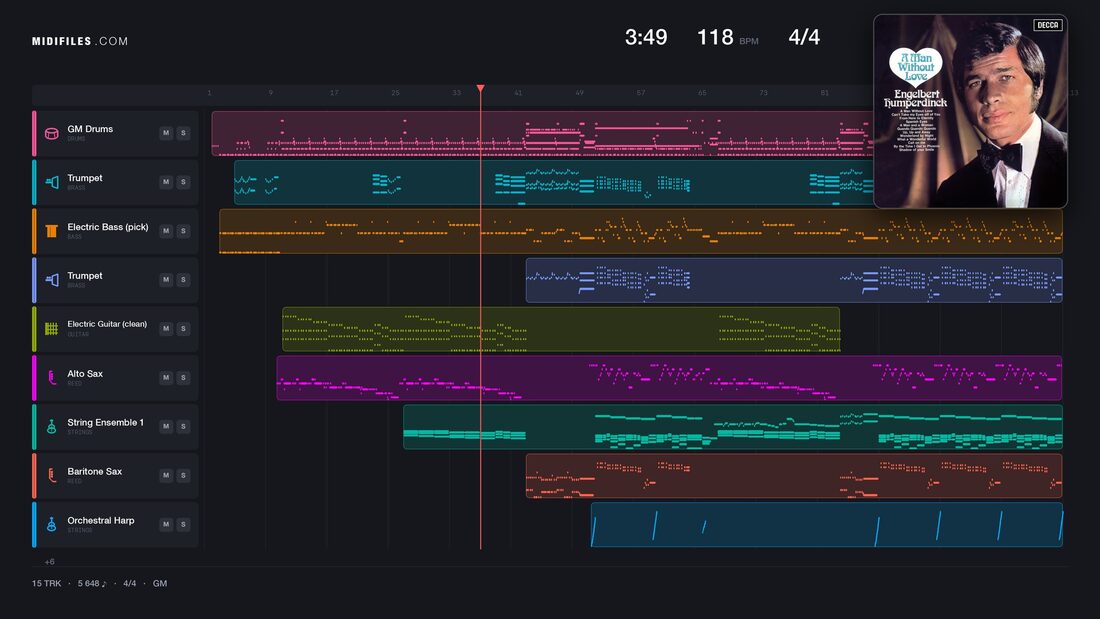Click the Alto Sax instrument icon
1100x619 pixels.
click(51, 378)
